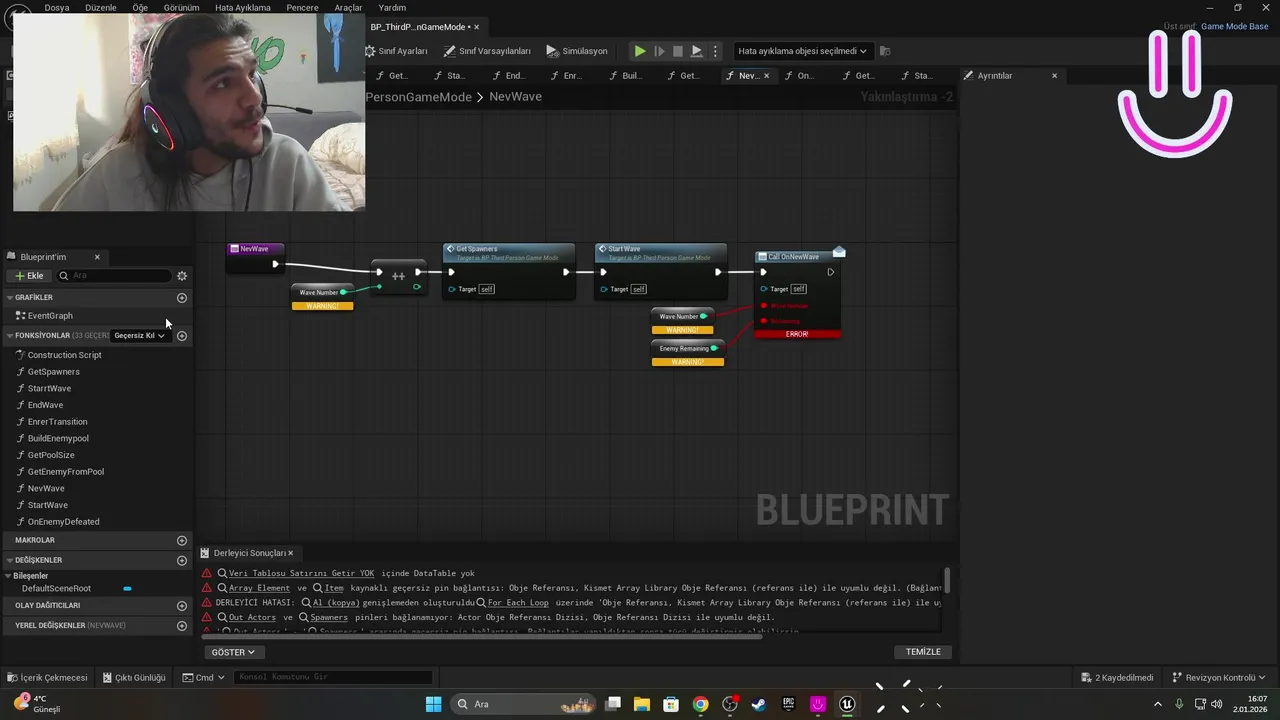Click the Game Mode Base parent class link
Screen dimensions: 1280x720
click(1234, 27)
